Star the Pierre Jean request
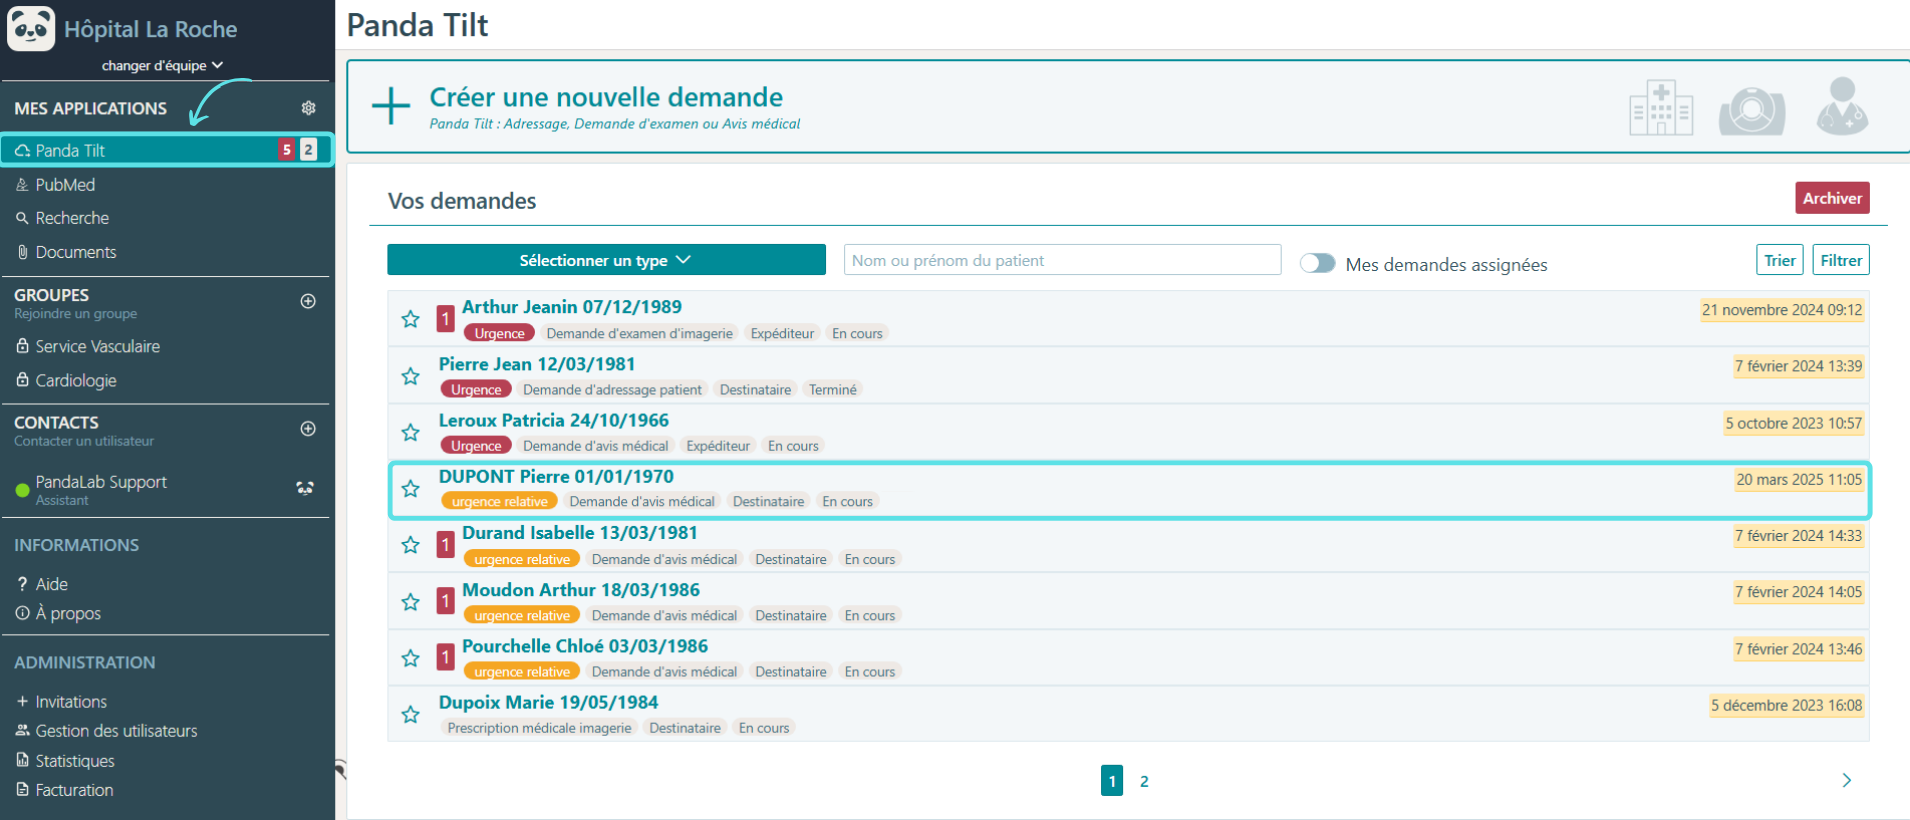Image resolution: width=1910 pixels, height=820 pixels. 411,376
